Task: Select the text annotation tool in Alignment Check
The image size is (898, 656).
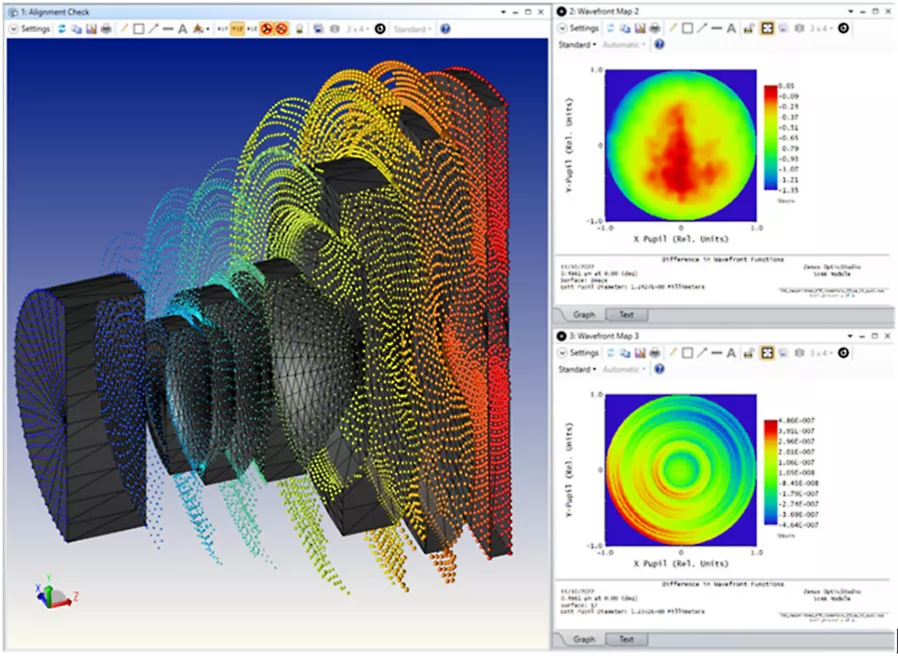Action: click(x=182, y=29)
